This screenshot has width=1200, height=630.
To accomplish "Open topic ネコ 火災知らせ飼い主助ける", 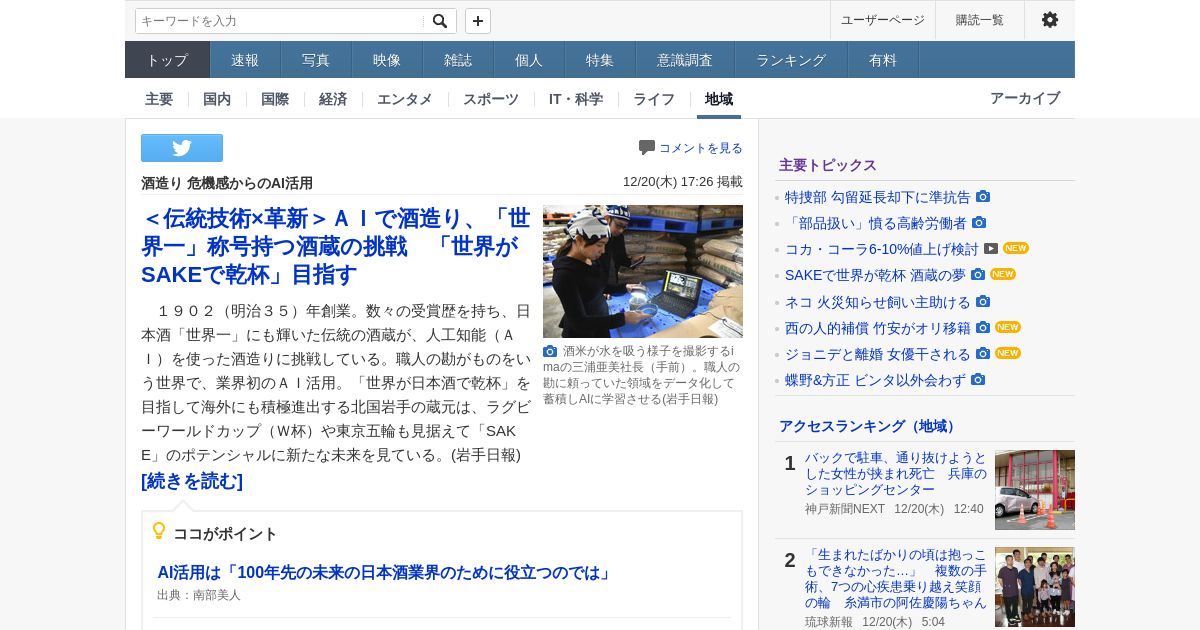I will tap(878, 302).
